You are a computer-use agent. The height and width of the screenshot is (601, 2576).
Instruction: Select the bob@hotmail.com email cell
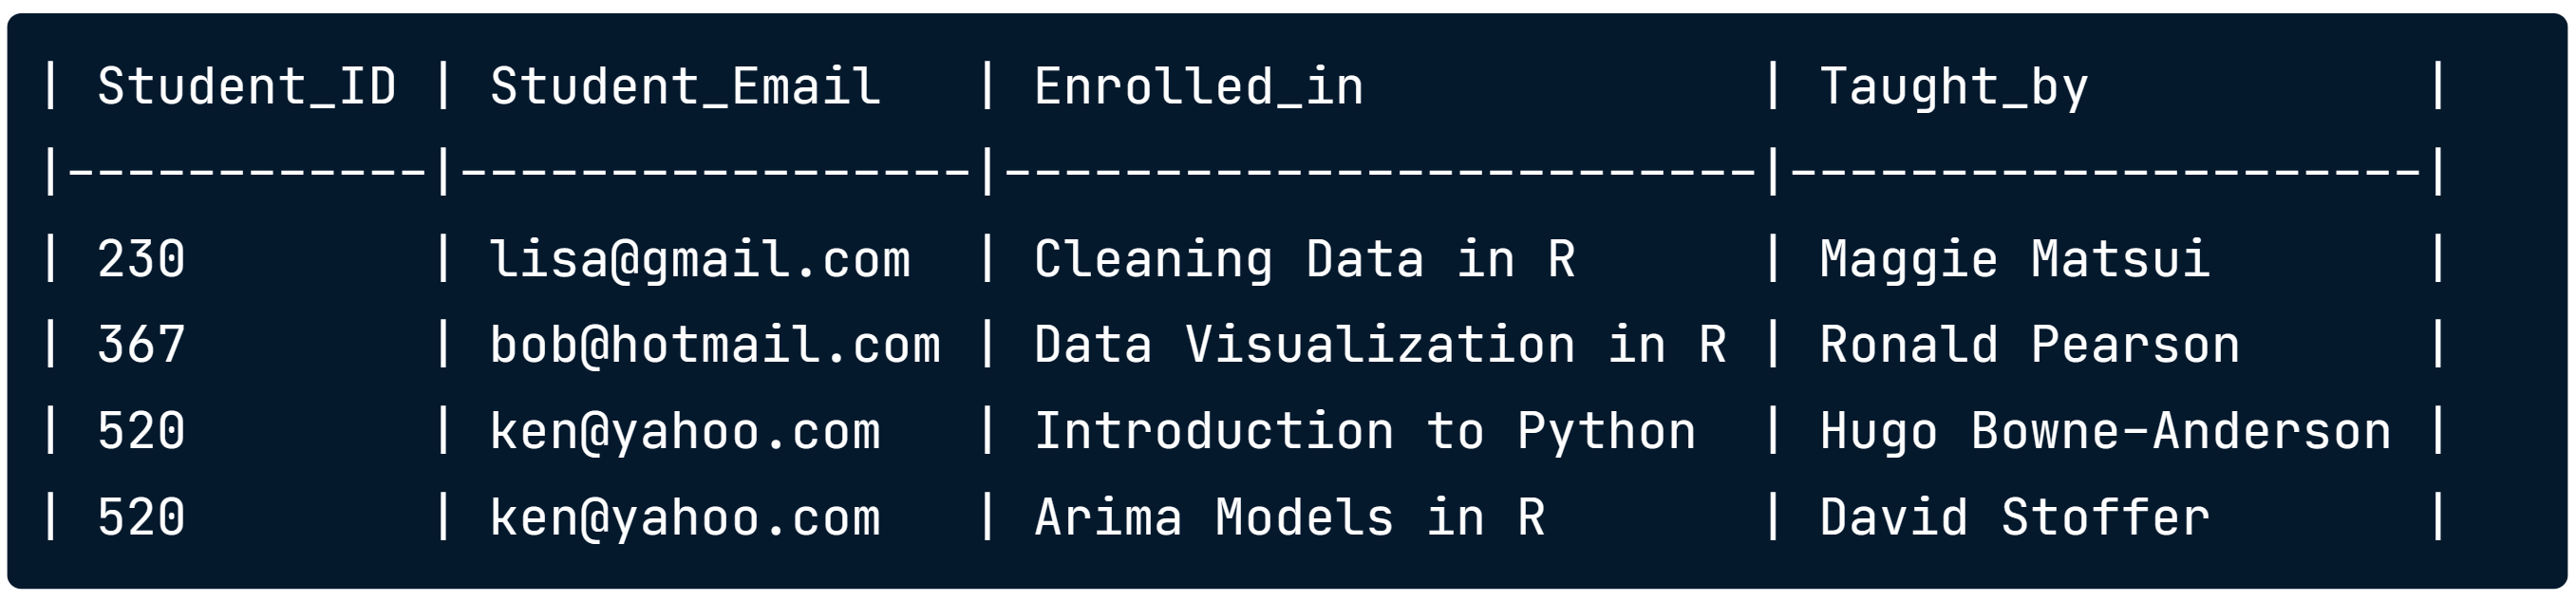click(x=715, y=346)
